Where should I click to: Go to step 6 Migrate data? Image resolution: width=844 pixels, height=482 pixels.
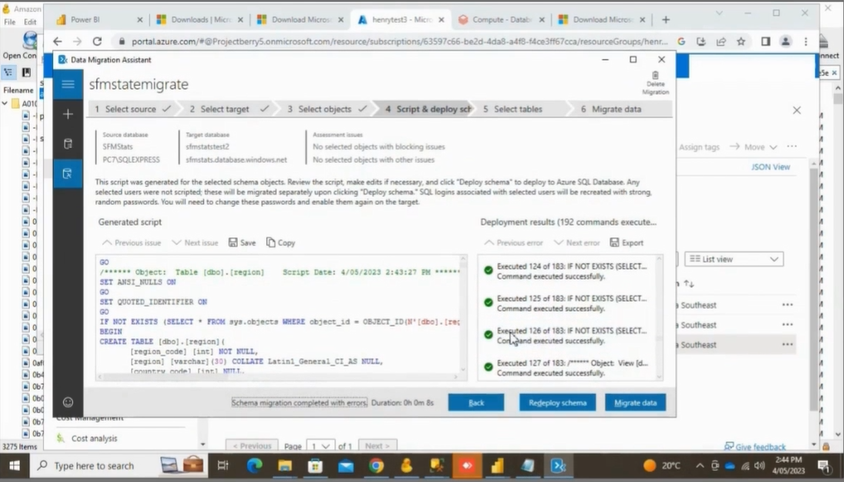click(616, 109)
